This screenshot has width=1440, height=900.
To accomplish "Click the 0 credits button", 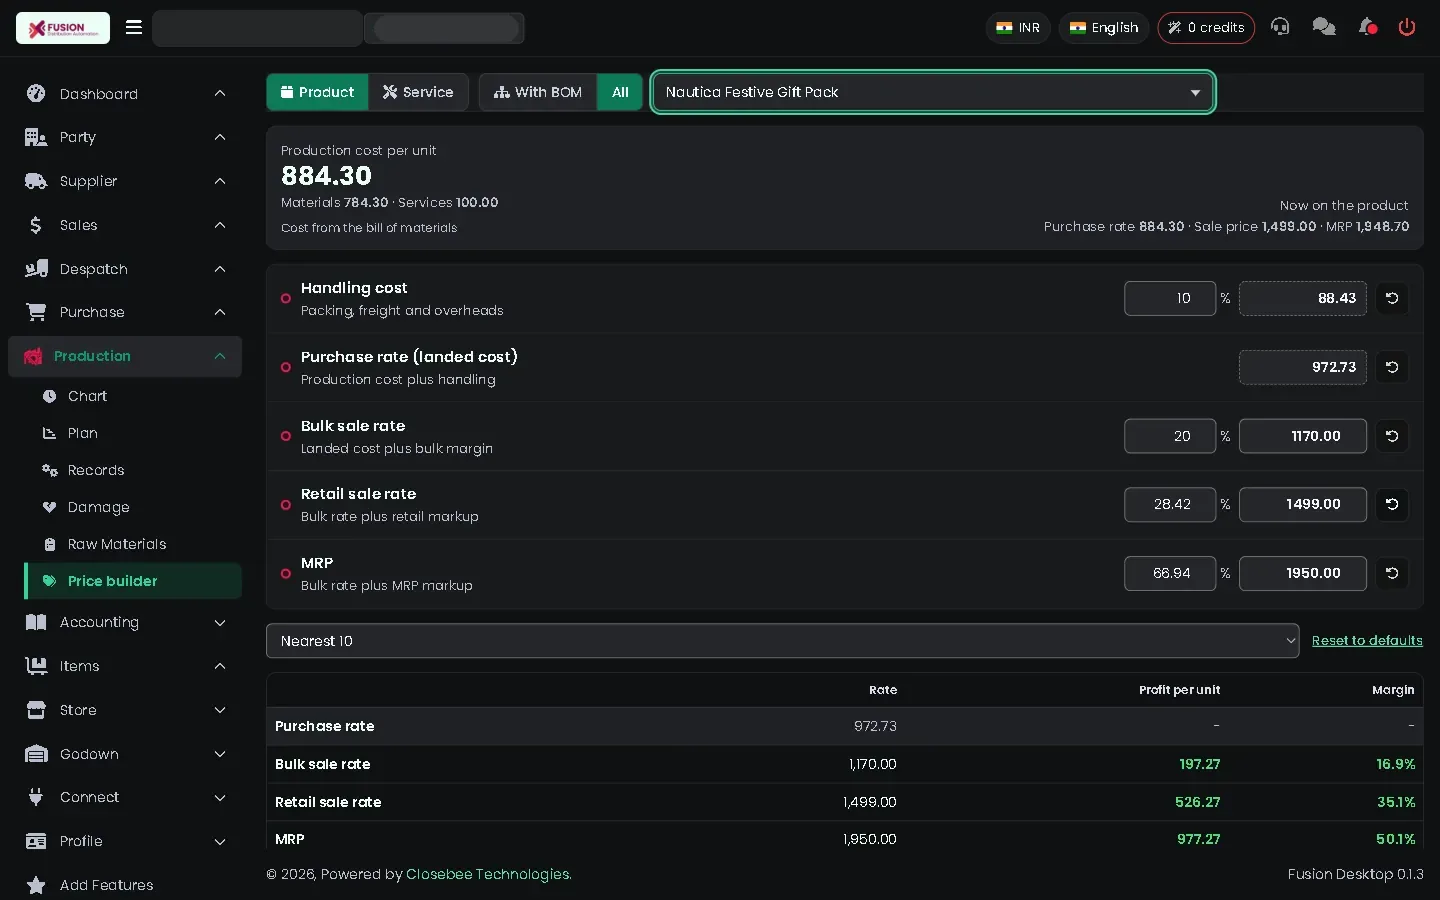I will coord(1206,28).
